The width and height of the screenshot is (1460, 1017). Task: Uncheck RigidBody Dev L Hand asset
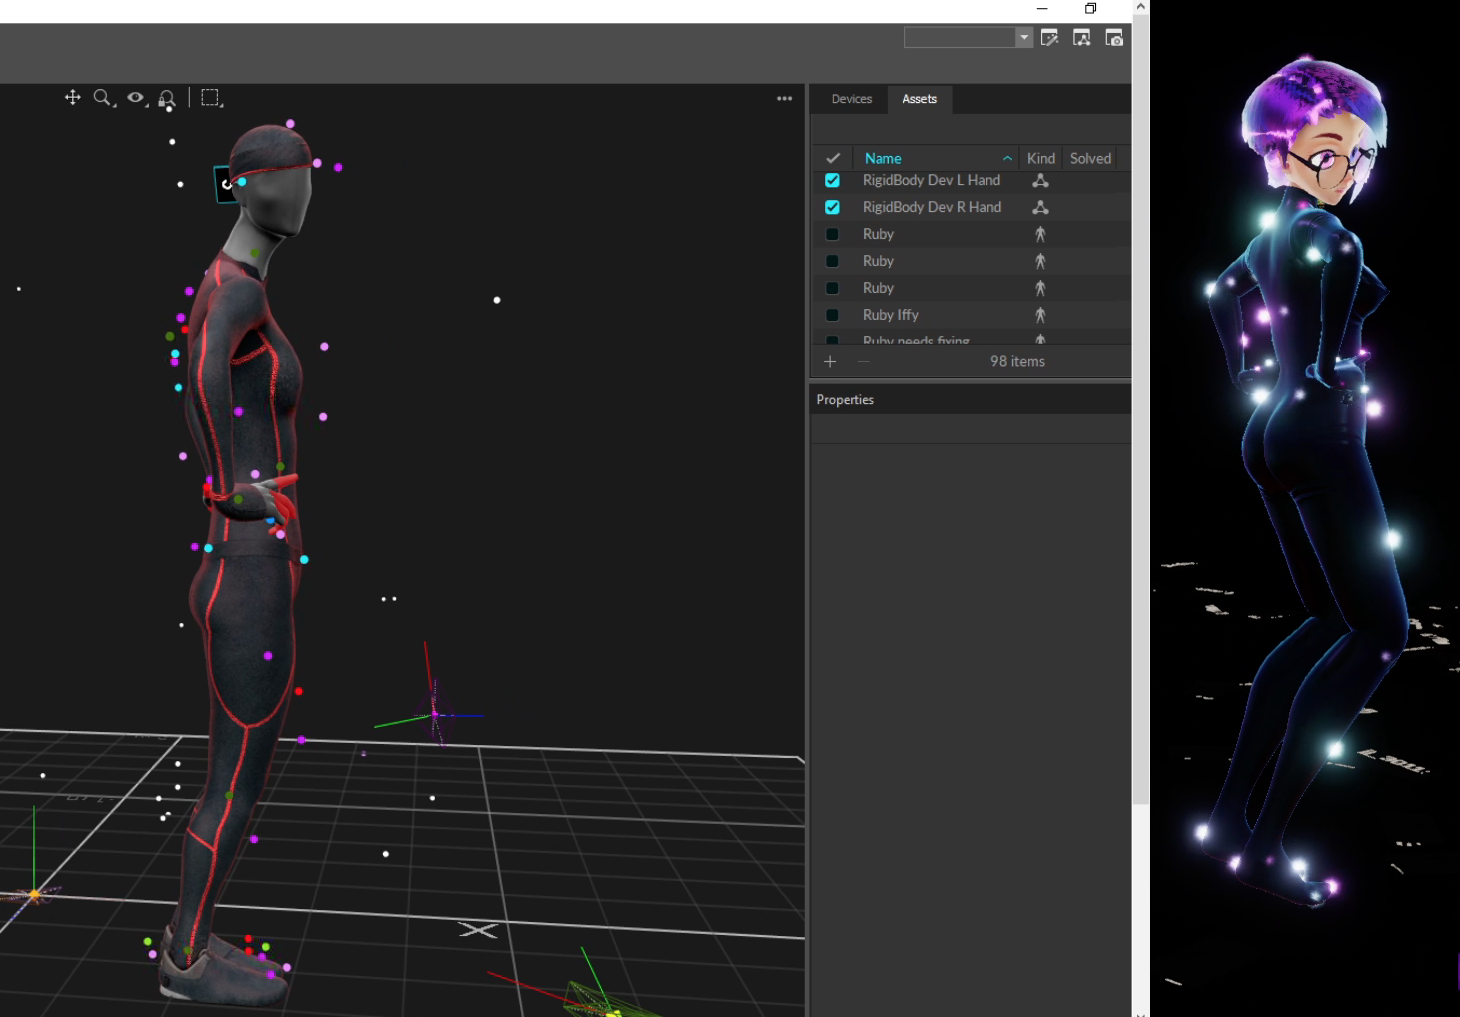[832, 180]
